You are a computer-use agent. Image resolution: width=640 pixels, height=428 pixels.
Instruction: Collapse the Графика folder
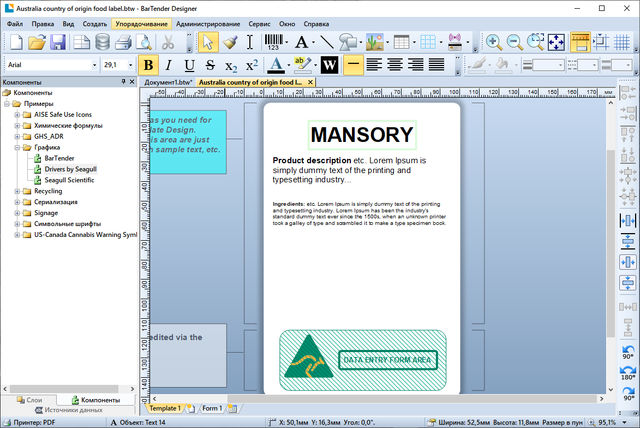[17, 147]
